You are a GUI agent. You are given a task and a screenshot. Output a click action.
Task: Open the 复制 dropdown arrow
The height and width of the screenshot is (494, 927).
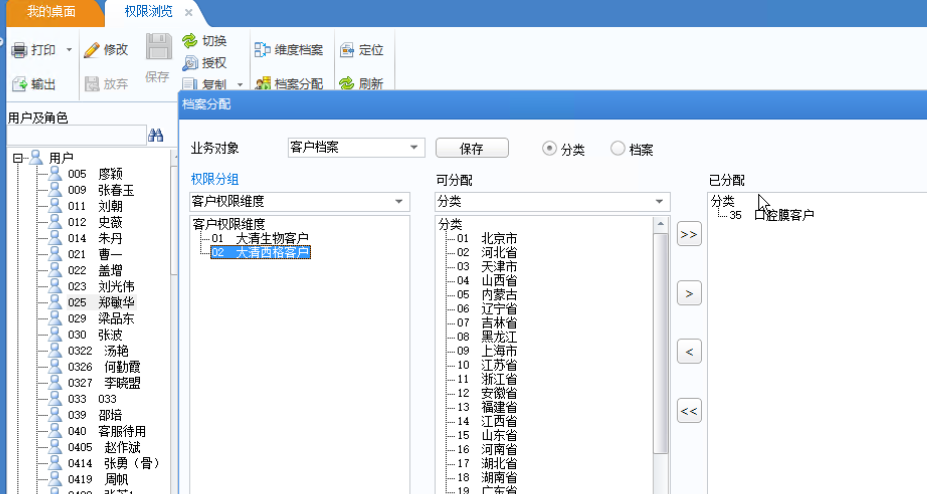(x=240, y=84)
